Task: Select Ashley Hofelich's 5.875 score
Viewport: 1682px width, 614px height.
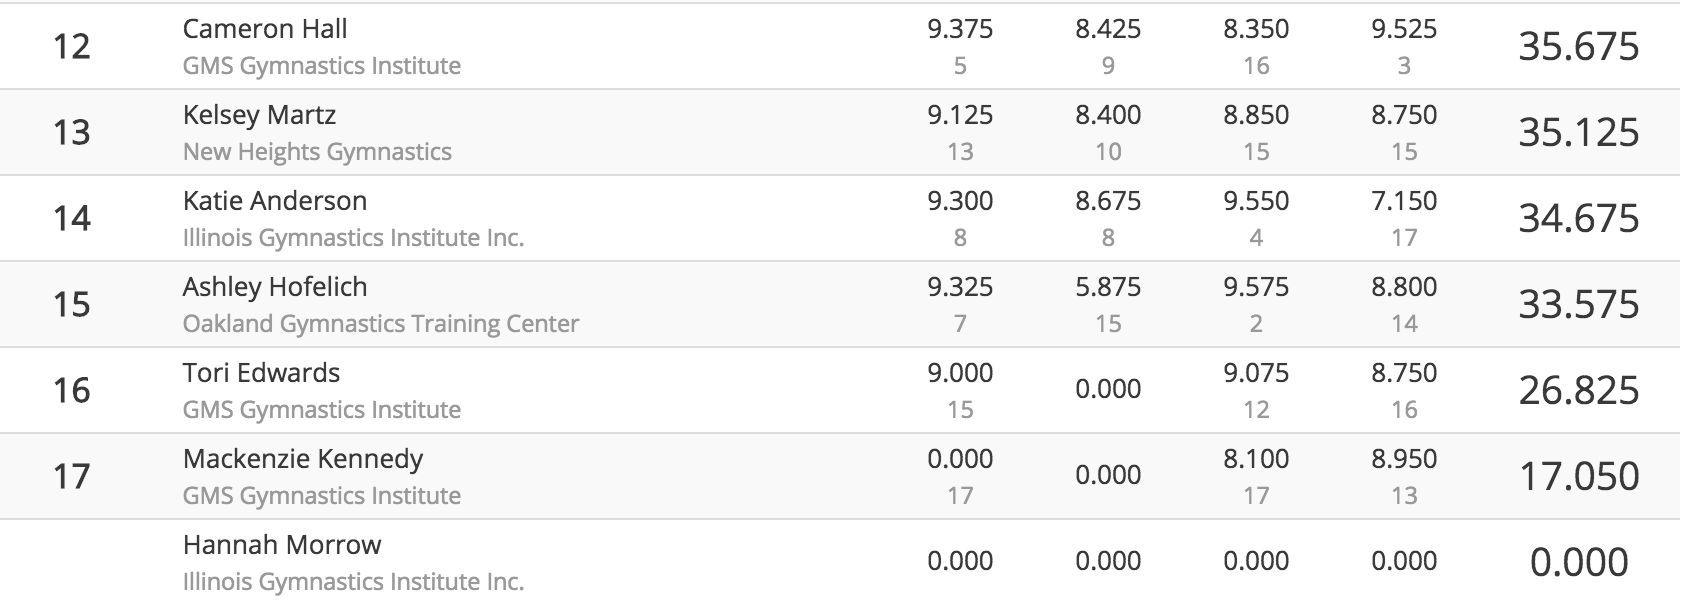Action: pyautogui.click(x=1108, y=287)
